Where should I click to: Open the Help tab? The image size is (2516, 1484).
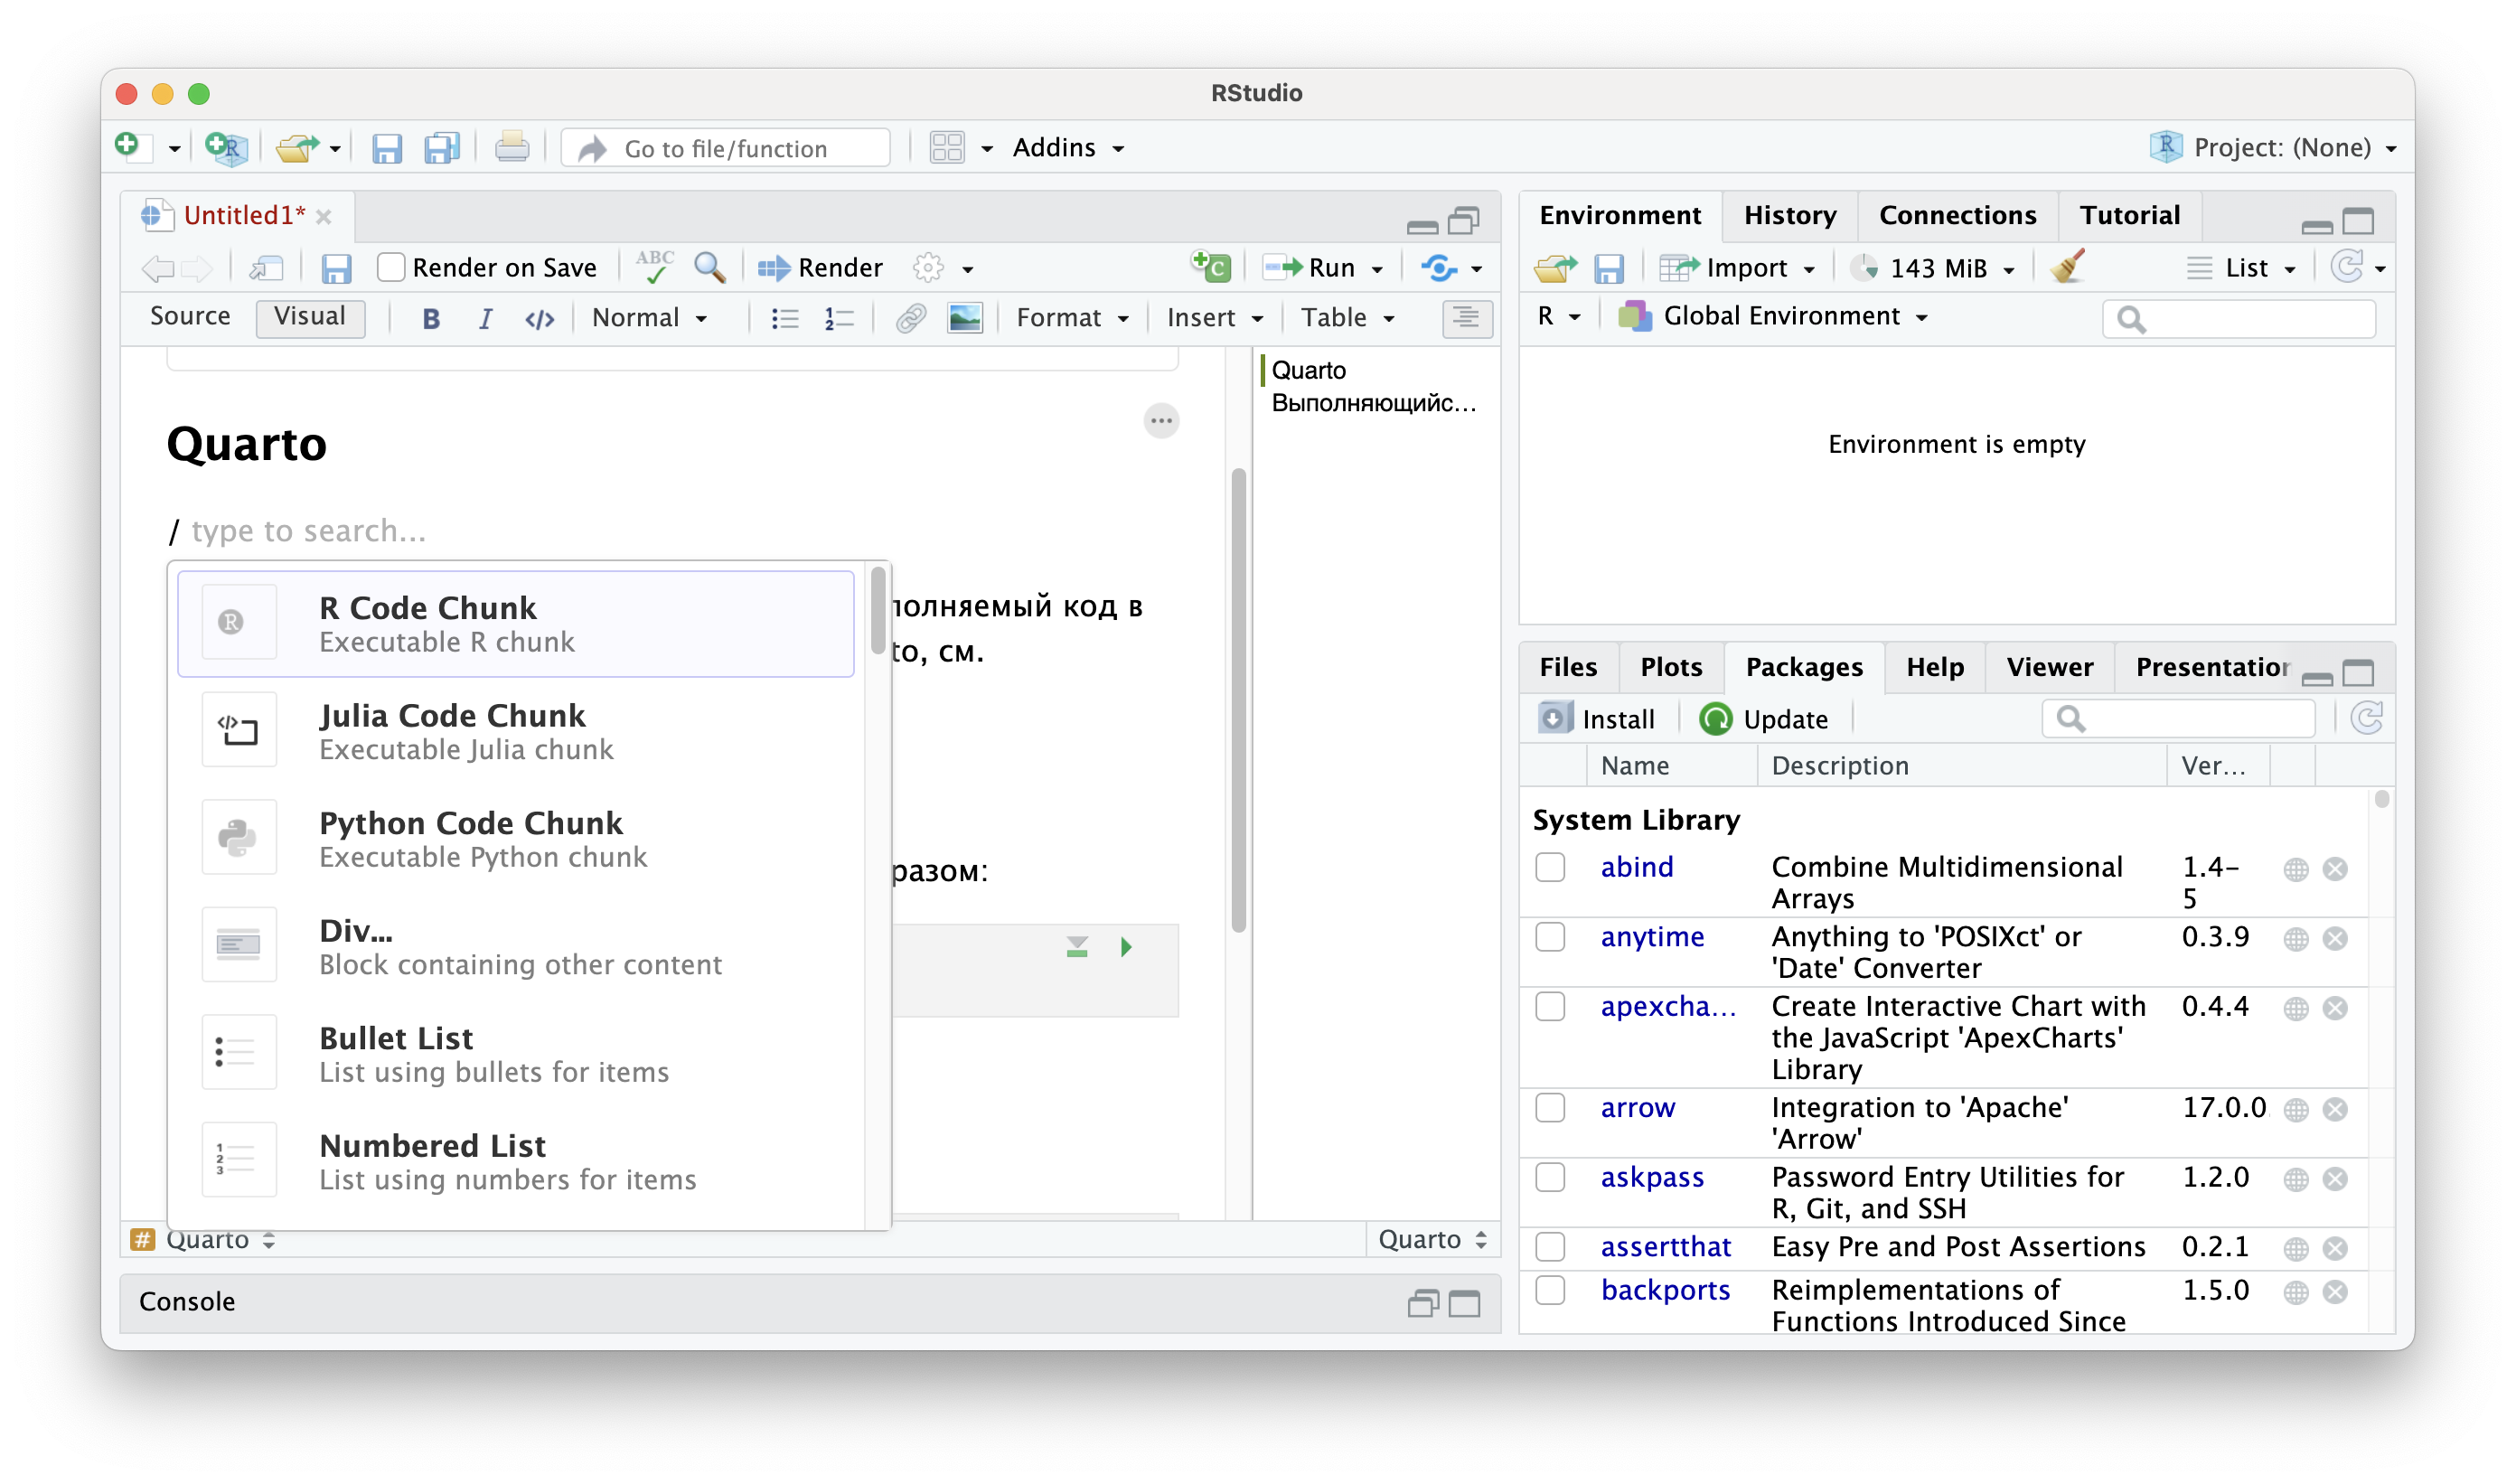click(x=1934, y=668)
